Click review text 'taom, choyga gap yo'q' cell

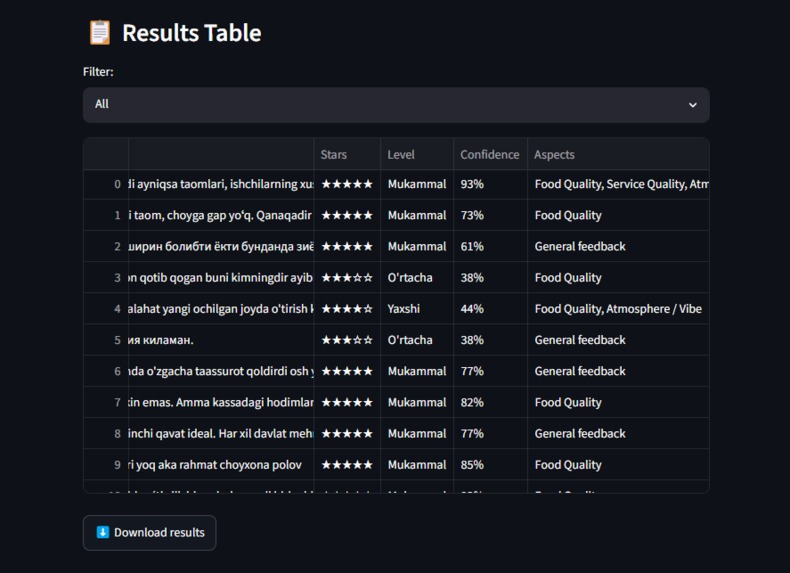pyautogui.click(x=221, y=216)
